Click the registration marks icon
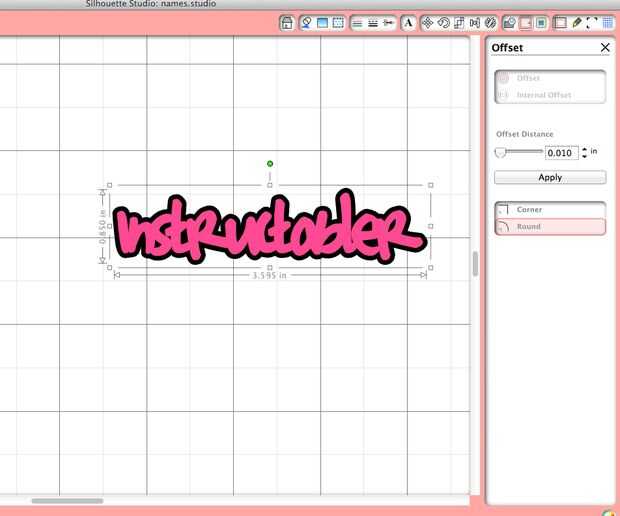 tap(592, 23)
